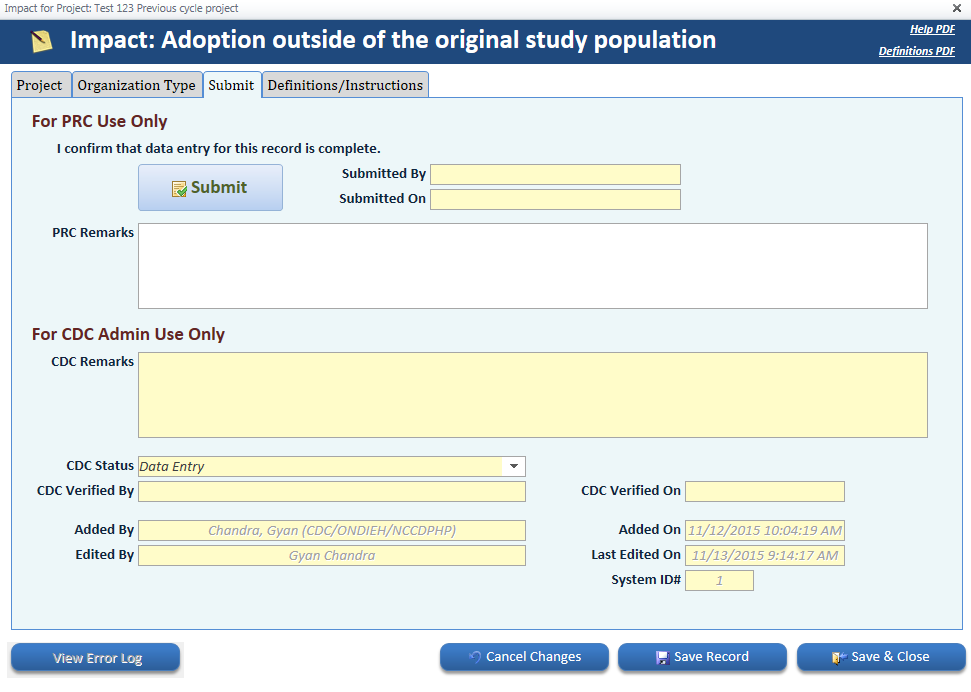Viewport: 971px width, 692px height.
Task: Click Cancel Changes button
Action: [524, 657]
